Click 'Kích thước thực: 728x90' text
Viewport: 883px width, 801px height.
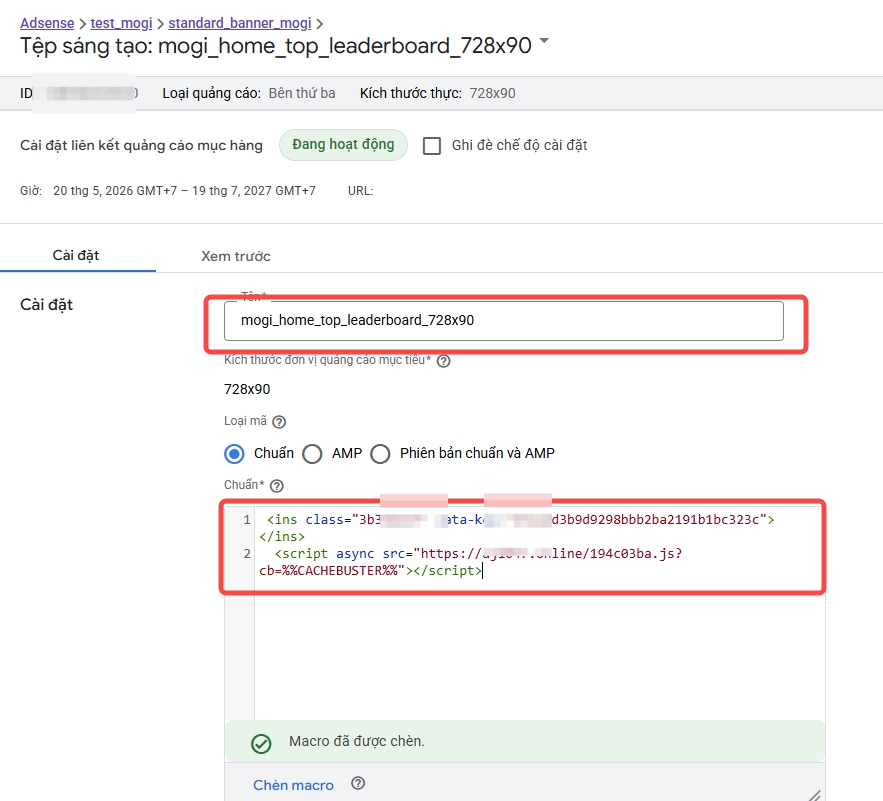[438, 94]
